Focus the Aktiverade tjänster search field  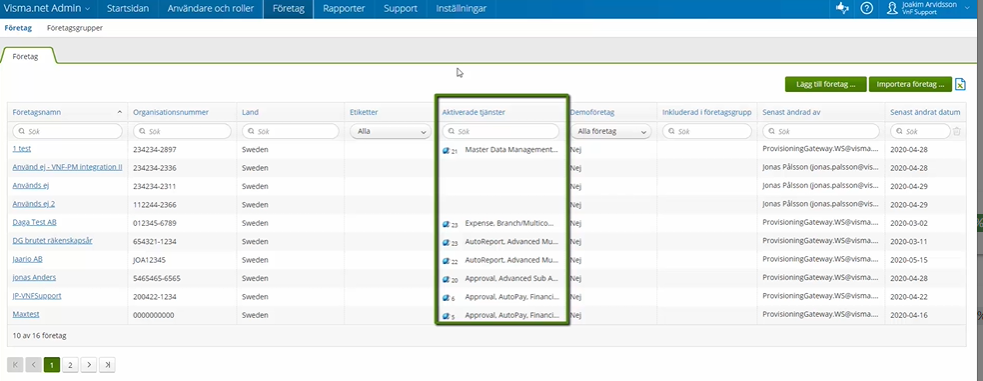501,132
